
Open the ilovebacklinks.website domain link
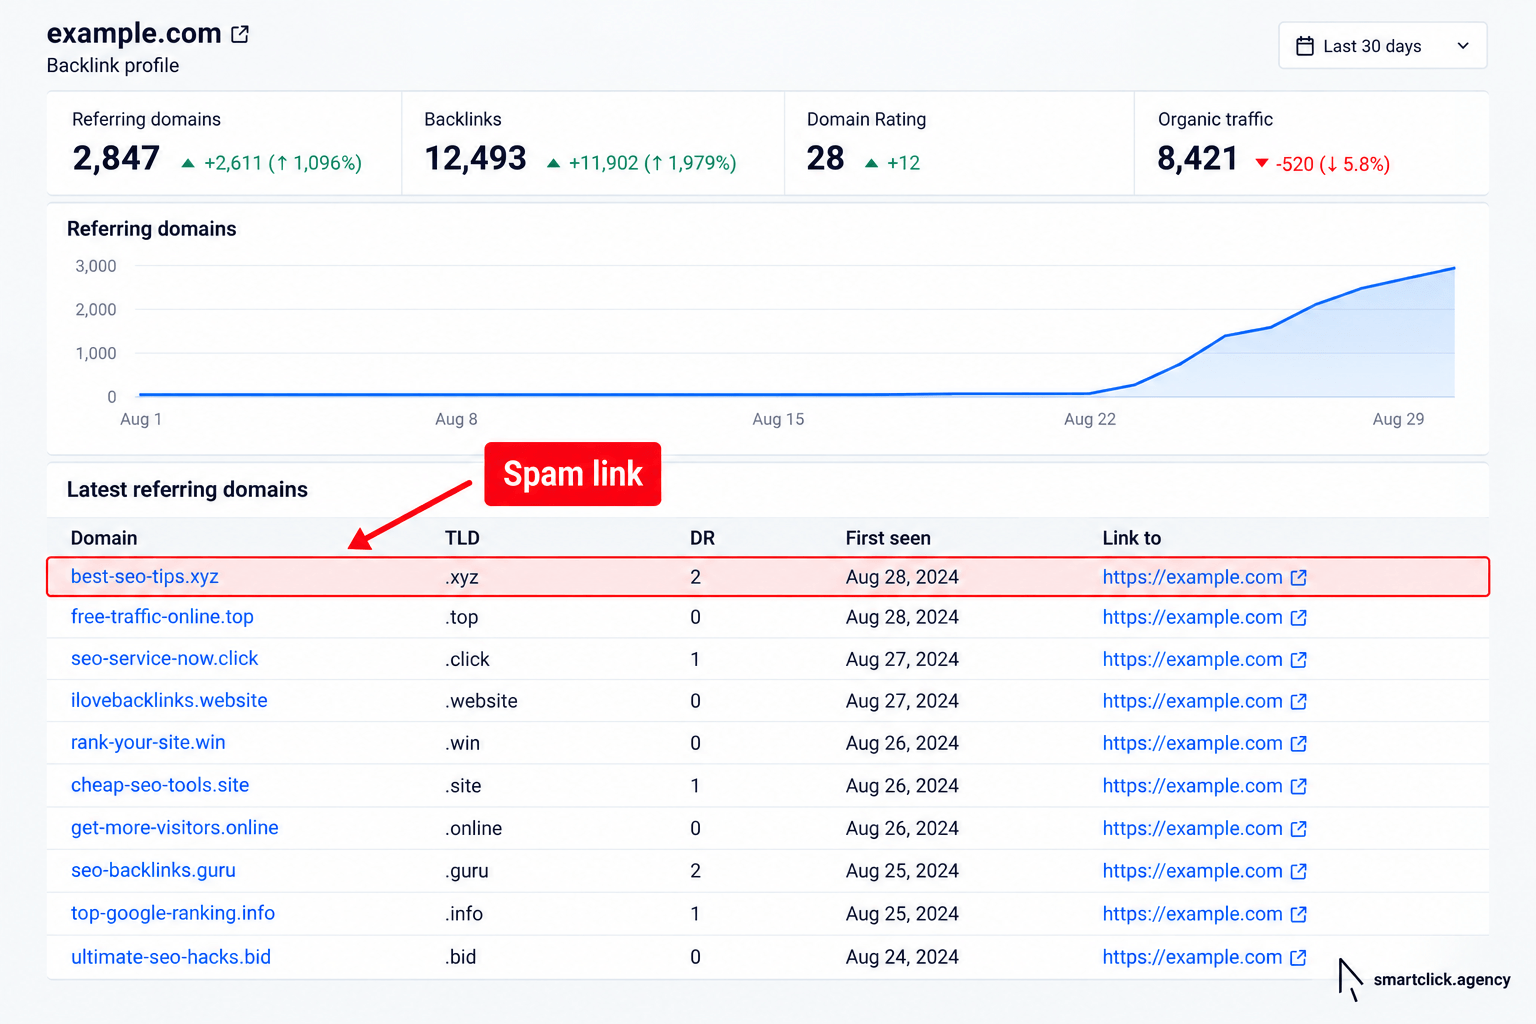coord(169,700)
